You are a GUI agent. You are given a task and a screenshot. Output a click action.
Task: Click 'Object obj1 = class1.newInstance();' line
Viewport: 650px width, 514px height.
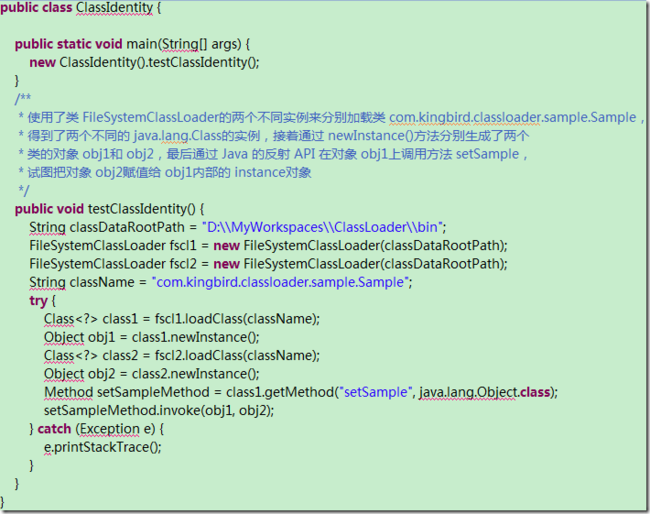click(152, 337)
